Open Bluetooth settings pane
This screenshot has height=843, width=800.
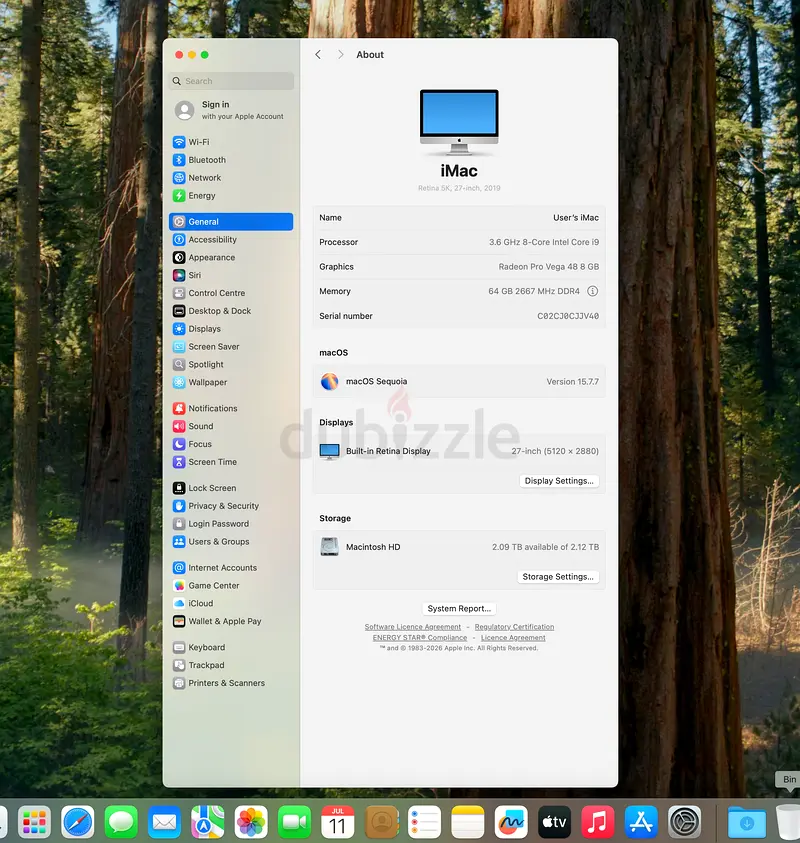coord(231,160)
